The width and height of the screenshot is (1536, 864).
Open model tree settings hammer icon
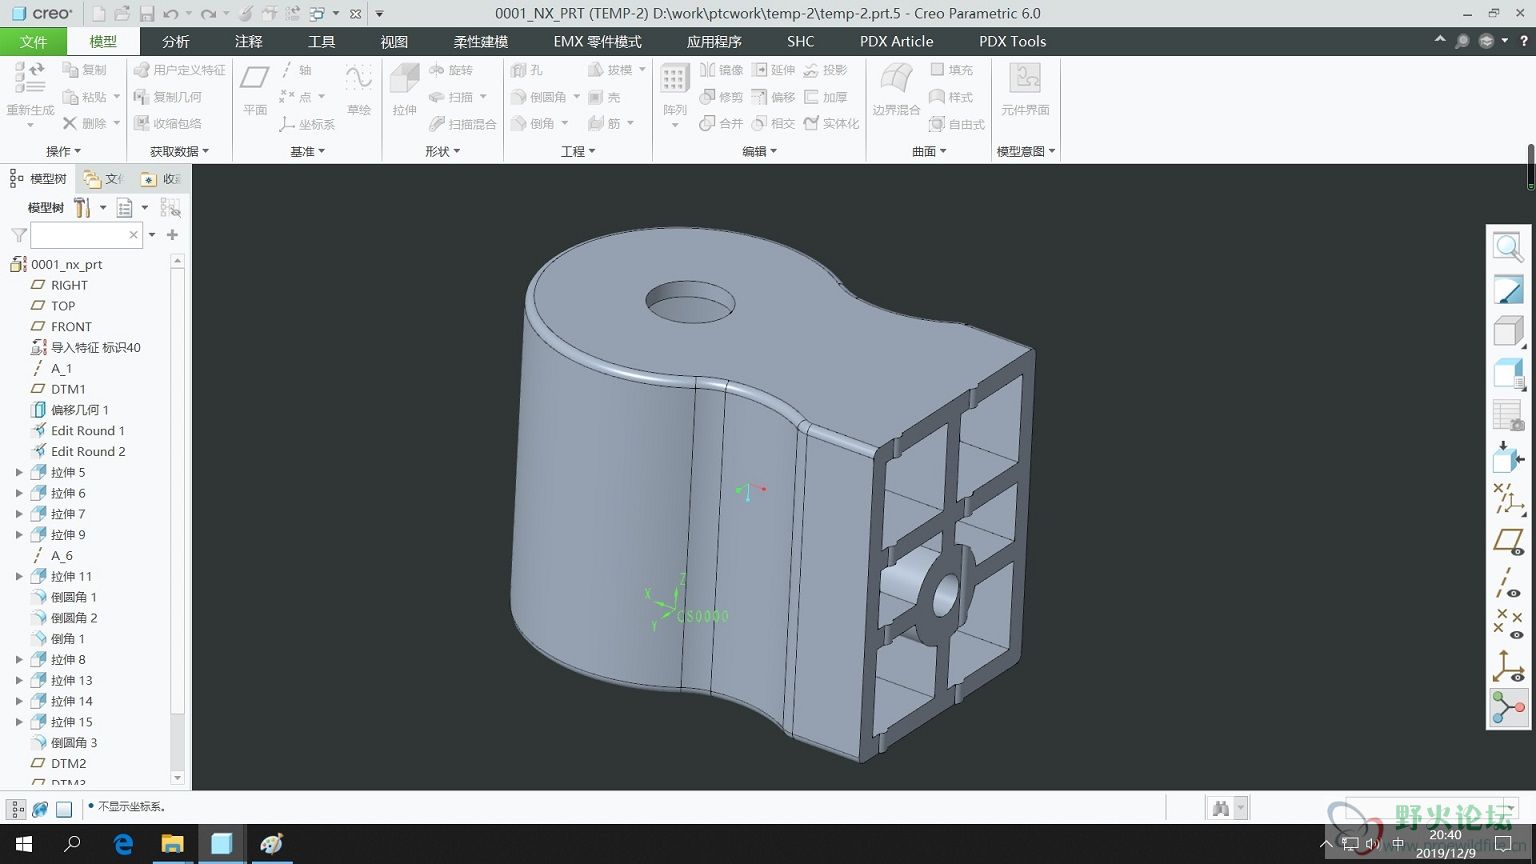pyautogui.click(x=82, y=208)
